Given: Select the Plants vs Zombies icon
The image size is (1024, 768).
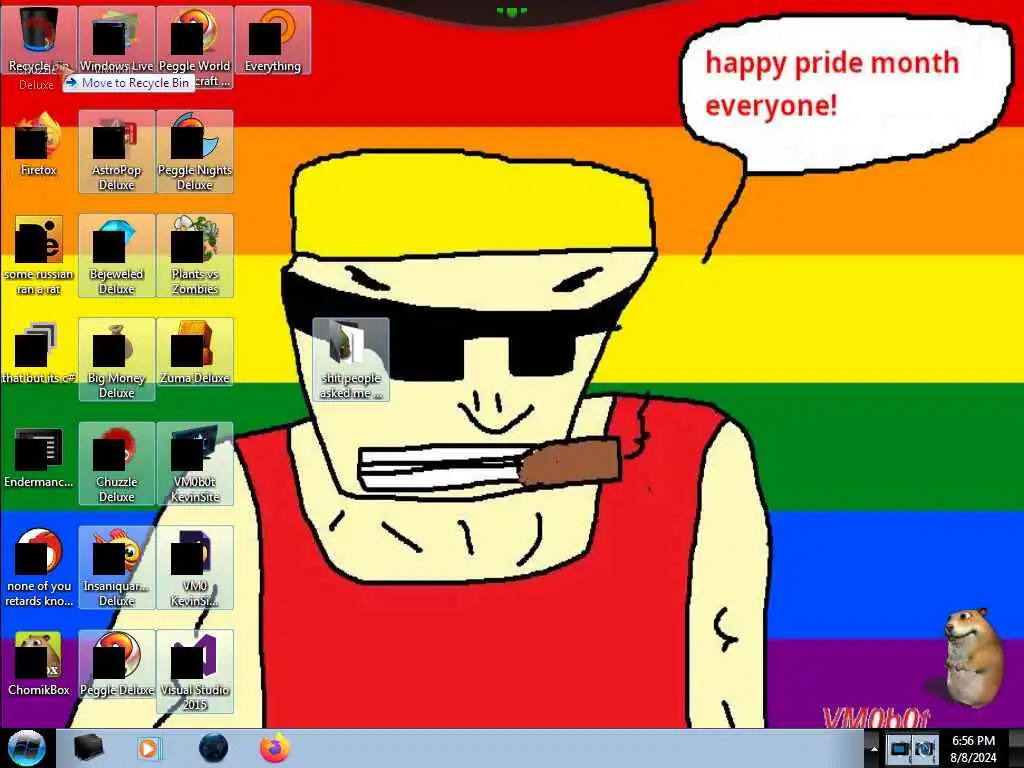Looking at the screenshot, I should click(195, 255).
